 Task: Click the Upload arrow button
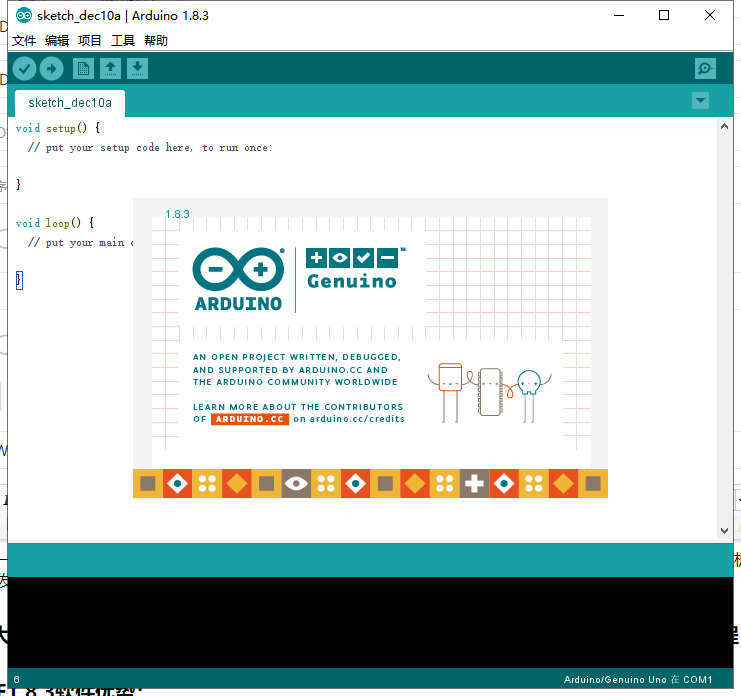(52, 69)
